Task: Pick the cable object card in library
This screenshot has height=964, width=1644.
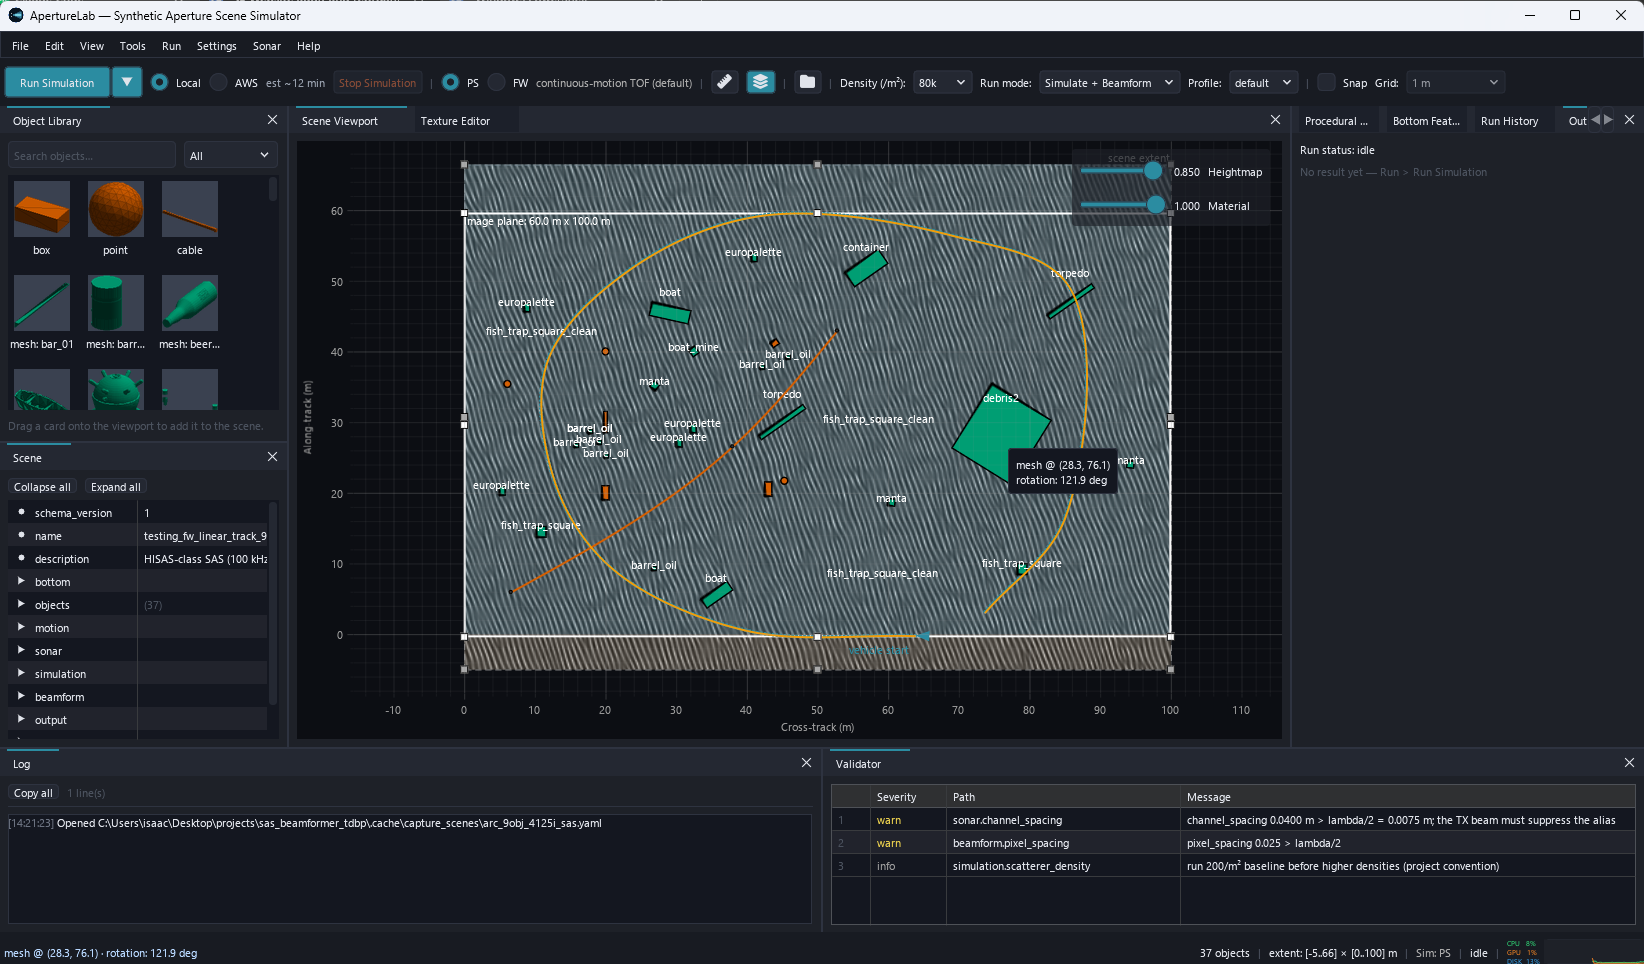Action: (x=190, y=218)
